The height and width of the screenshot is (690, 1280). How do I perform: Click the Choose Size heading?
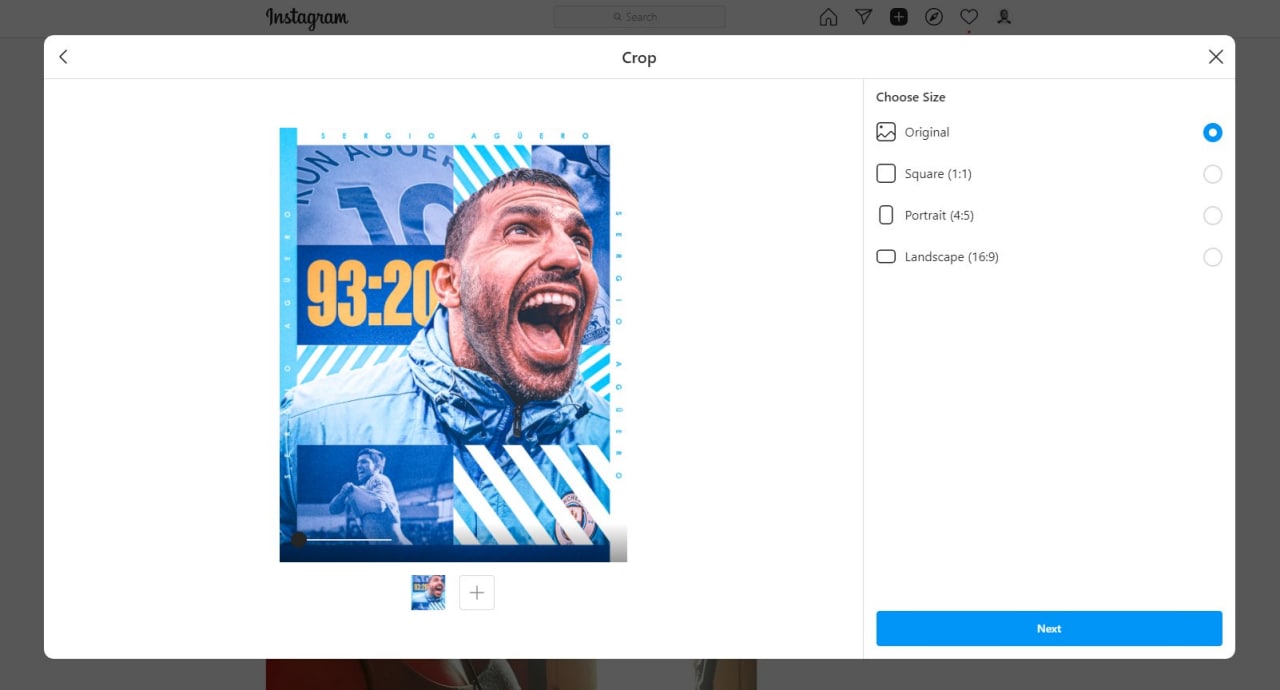pyautogui.click(x=910, y=97)
